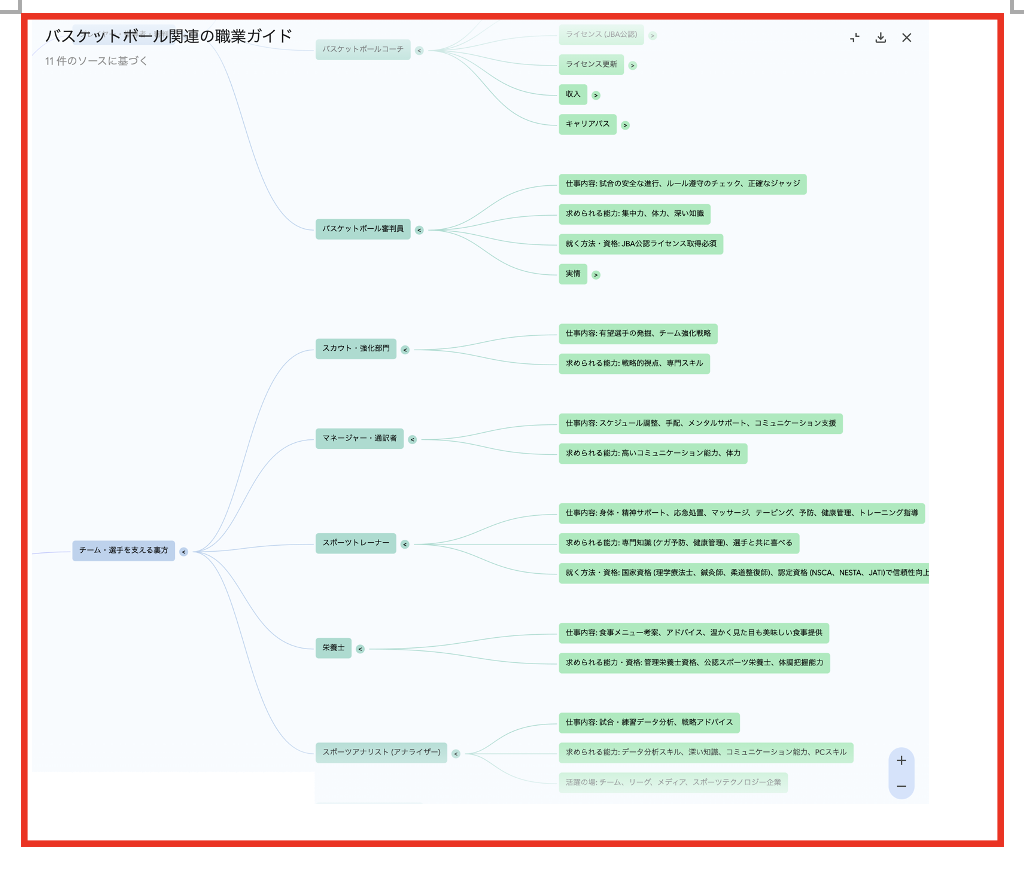Click the node about JBA公認ライセンス取得必須
The width and height of the screenshot is (1024, 870).
click(x=641, y=244)
